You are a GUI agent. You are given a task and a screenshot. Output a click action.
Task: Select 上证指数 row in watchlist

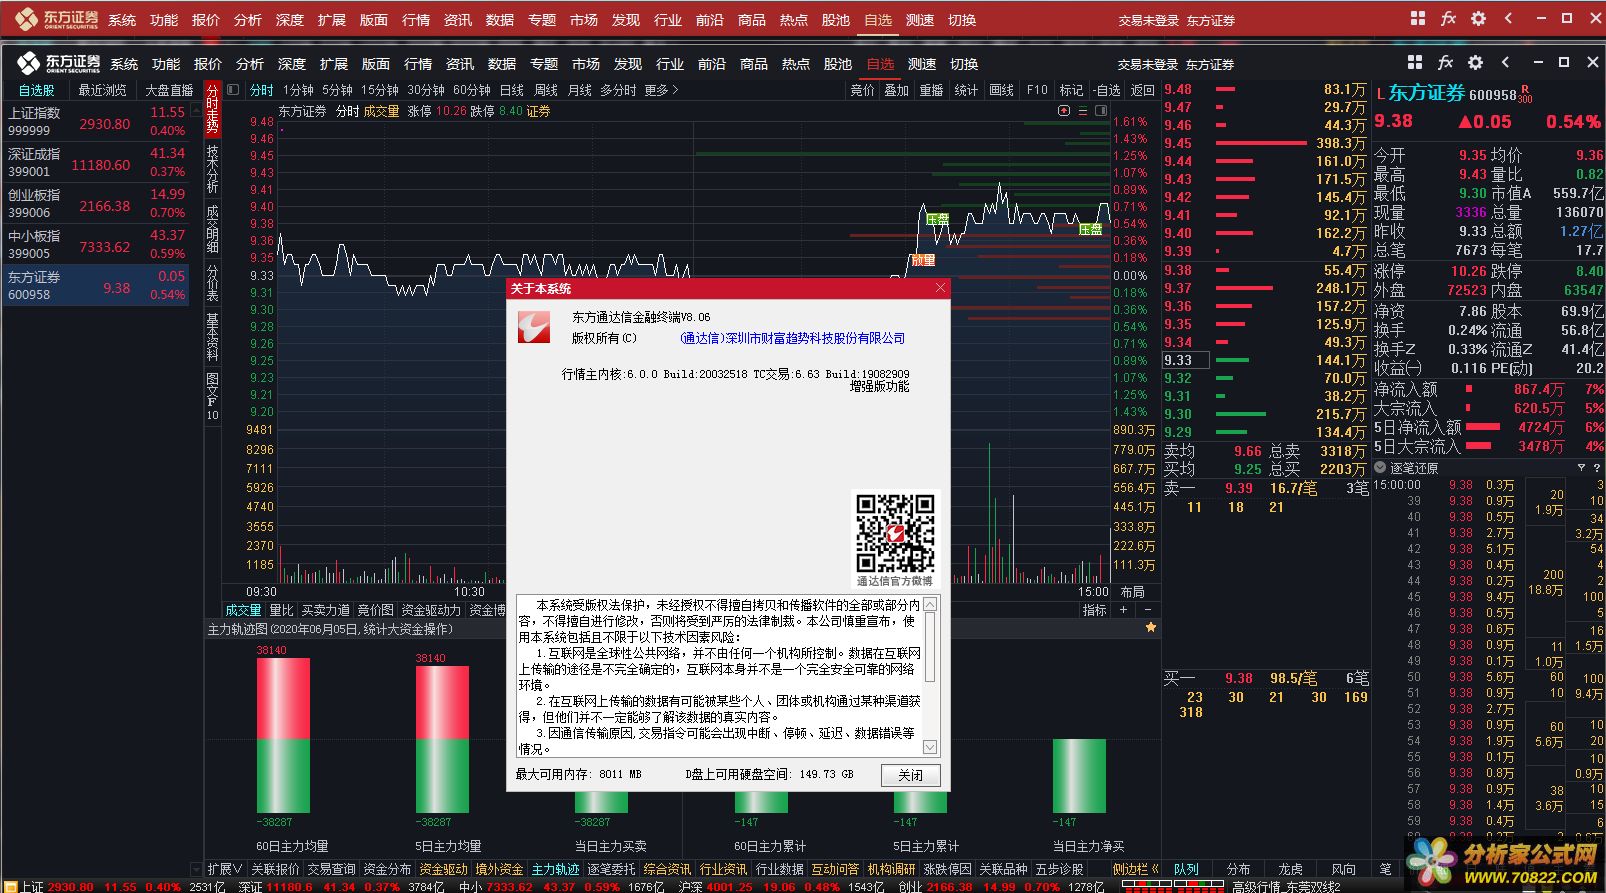(96, 121)
